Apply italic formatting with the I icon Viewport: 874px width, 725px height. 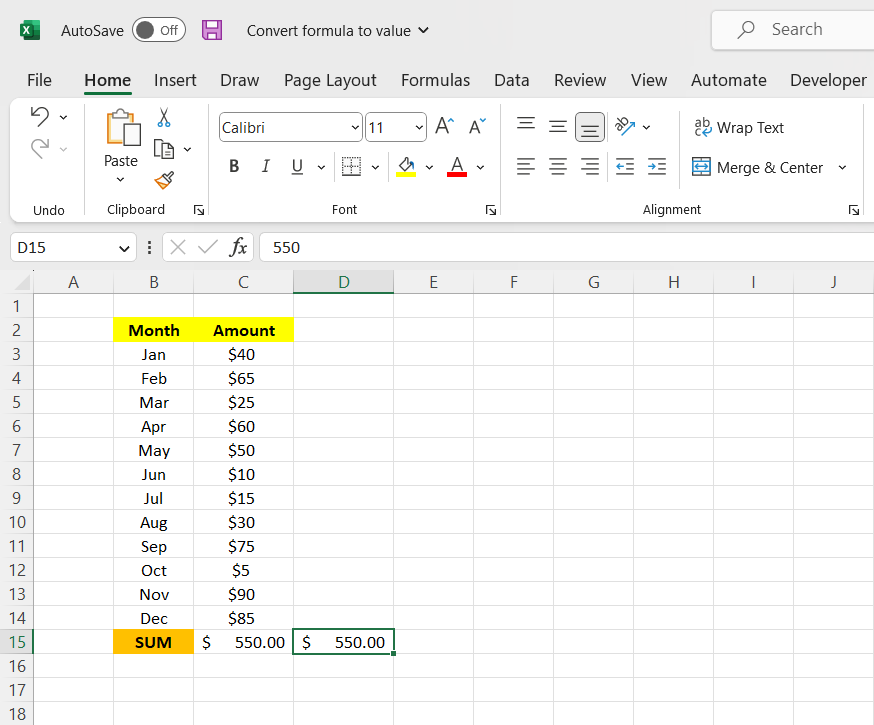(x=265, y=167)
